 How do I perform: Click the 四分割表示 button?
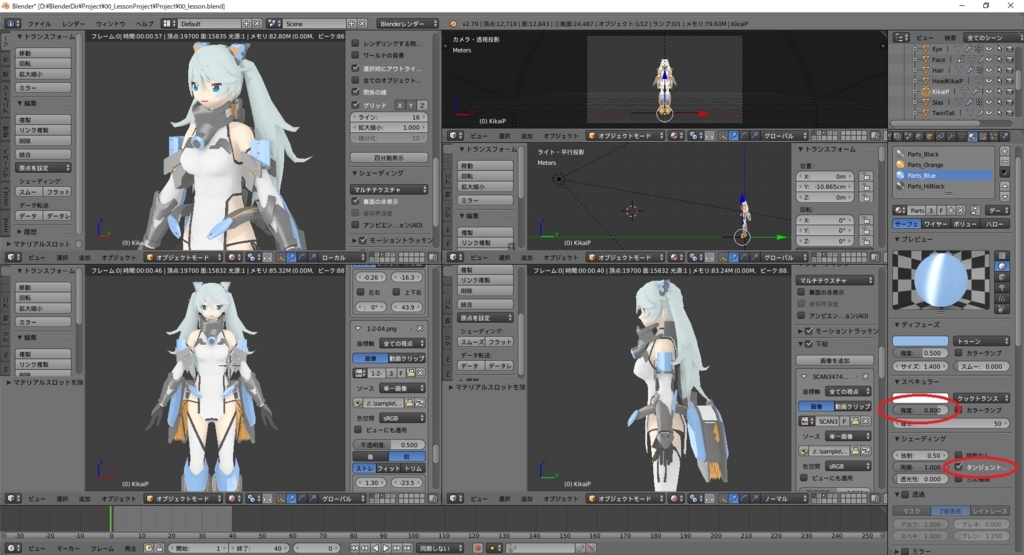pyautogui.click(x=389, y=157)
